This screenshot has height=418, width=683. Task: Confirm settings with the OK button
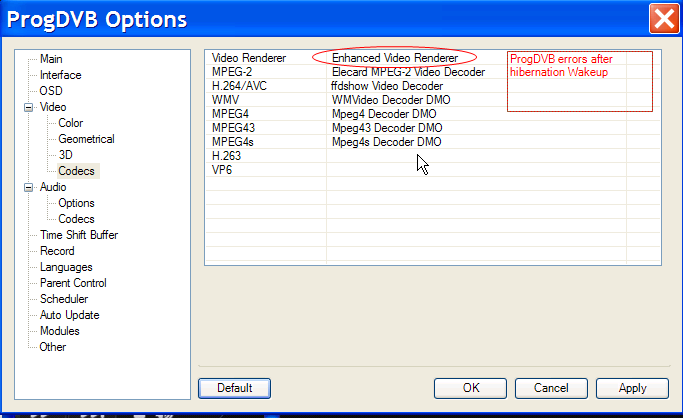(x=470, y=388)
